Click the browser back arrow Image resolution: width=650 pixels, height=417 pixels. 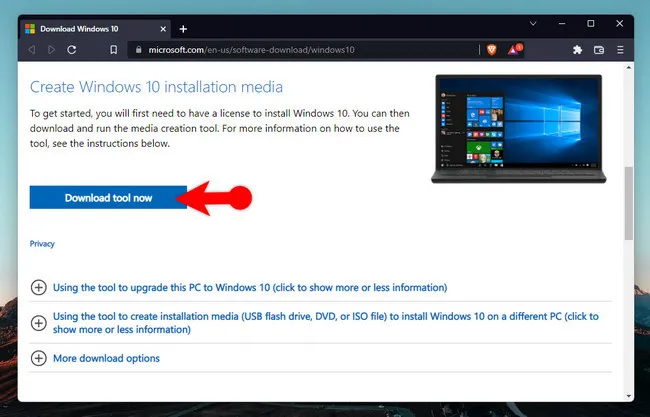32,50
